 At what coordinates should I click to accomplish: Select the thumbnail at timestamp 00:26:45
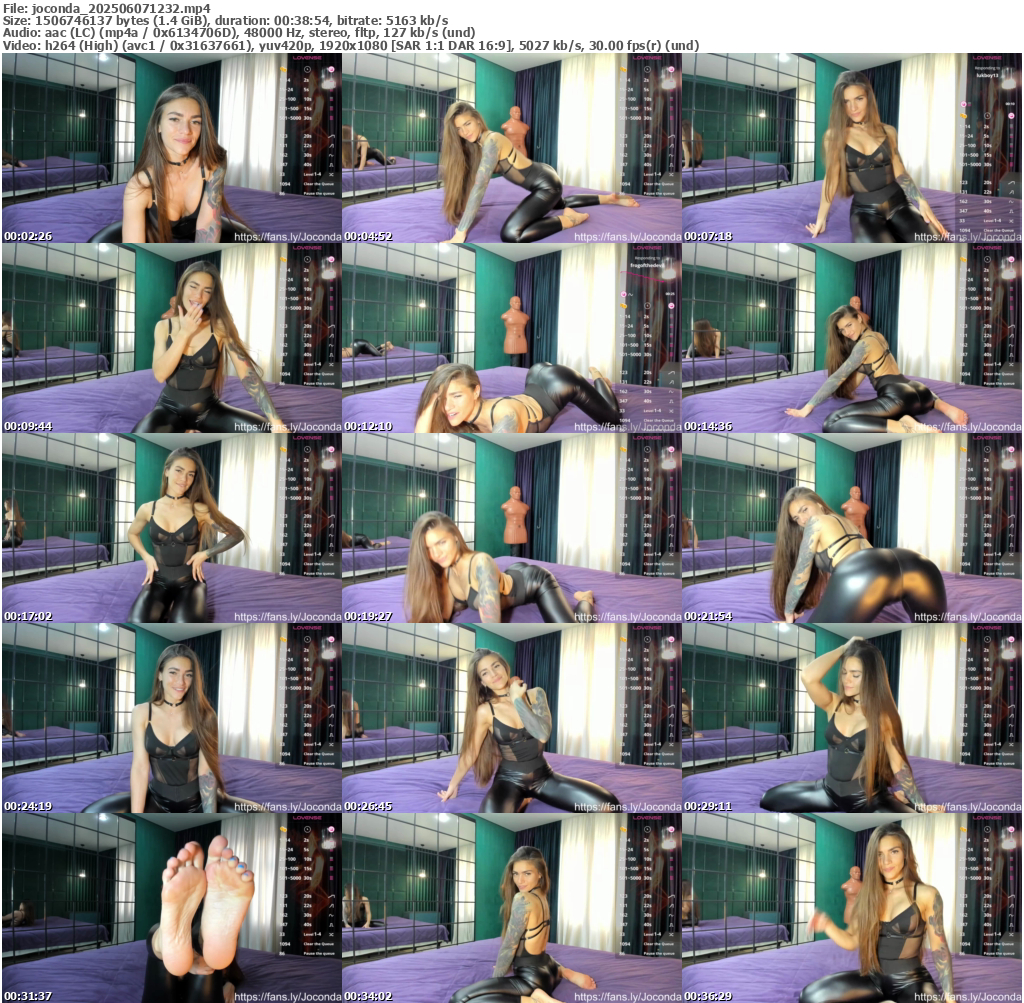[x=512, y=718]
